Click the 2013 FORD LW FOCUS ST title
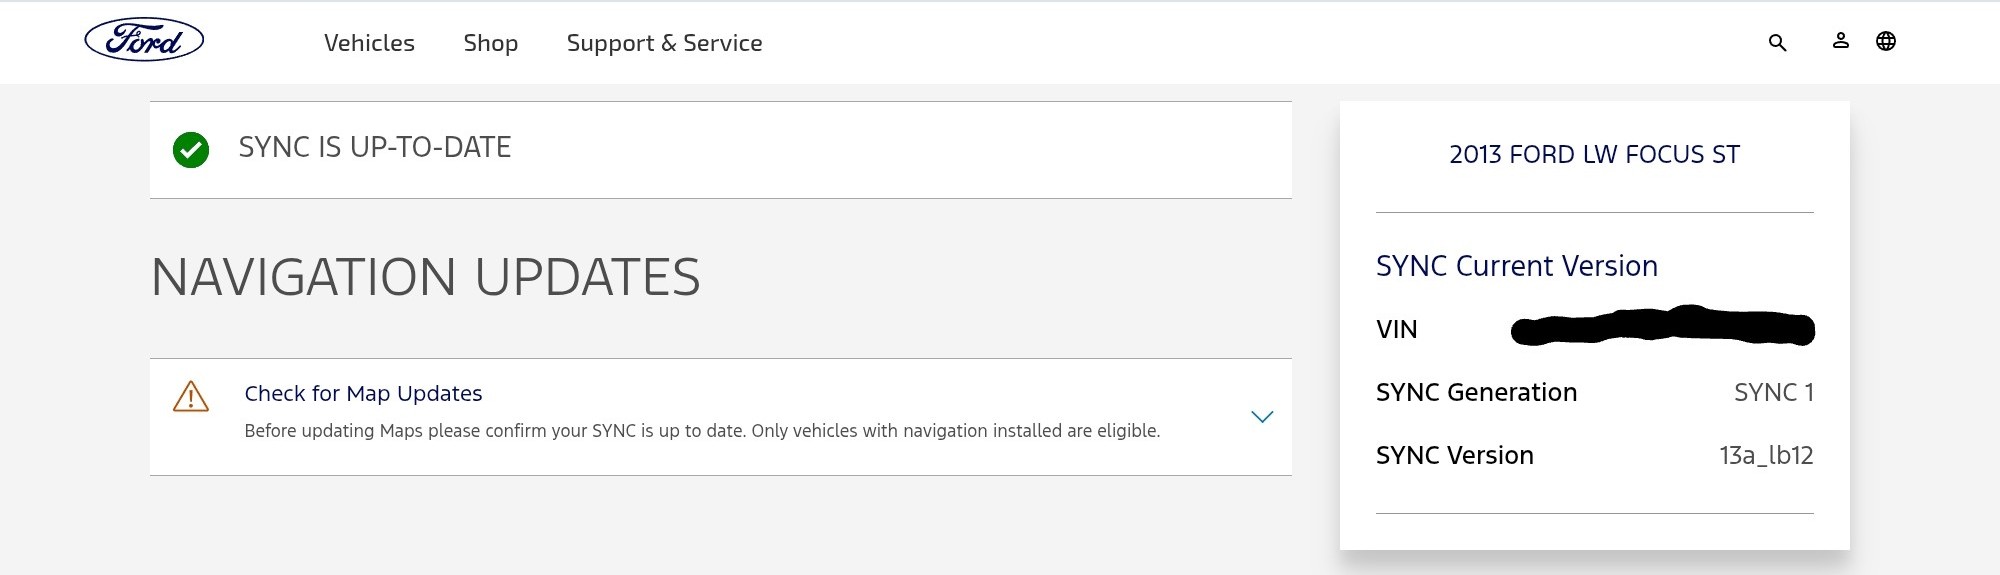The width and height of the screenshot is (2000, 575). pyautogui.click(x=1594, y=155)
